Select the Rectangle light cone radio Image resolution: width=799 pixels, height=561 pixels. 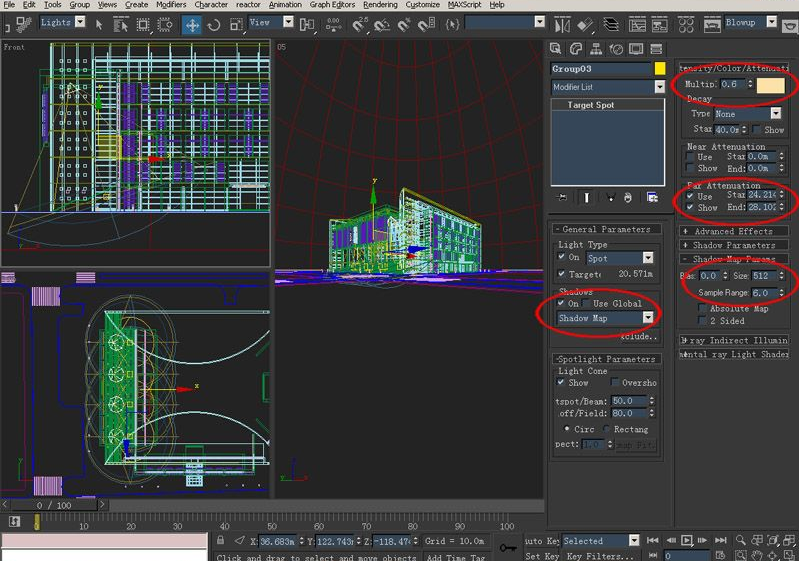606,429
